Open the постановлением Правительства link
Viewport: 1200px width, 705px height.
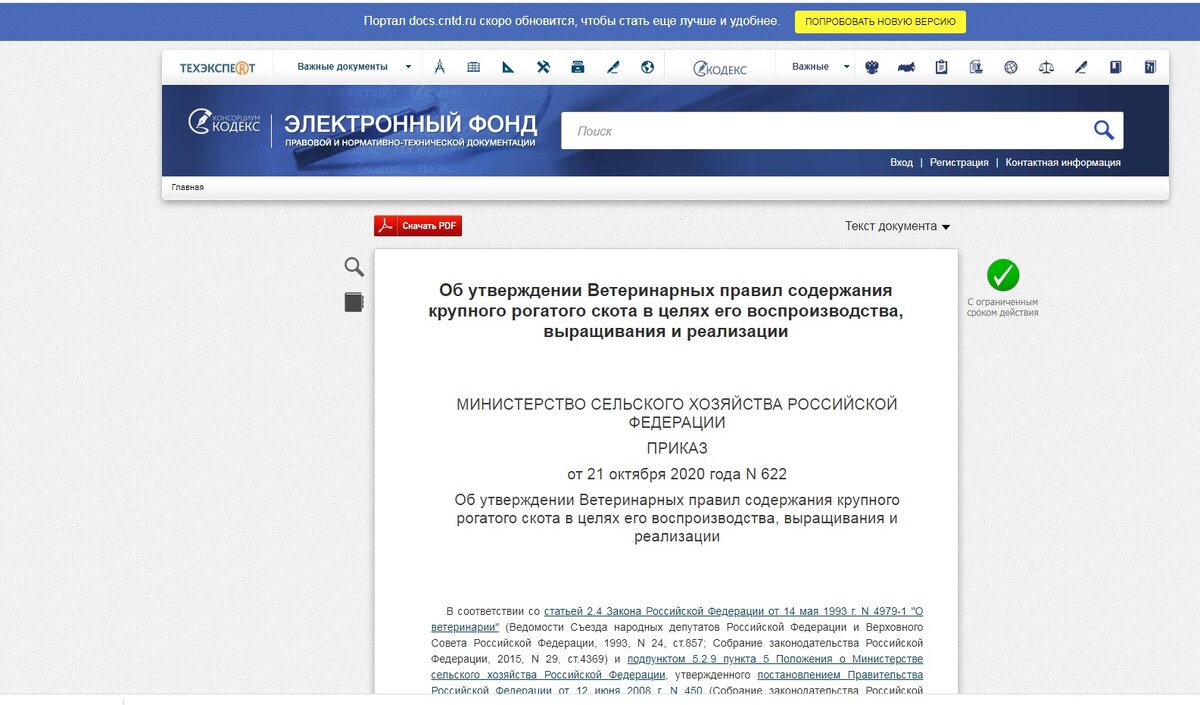[x=840, y=675]
